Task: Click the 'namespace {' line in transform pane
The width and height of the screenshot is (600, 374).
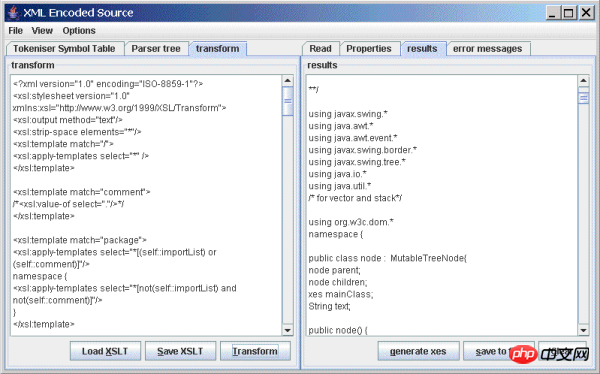Action: [x=40, y=276]
